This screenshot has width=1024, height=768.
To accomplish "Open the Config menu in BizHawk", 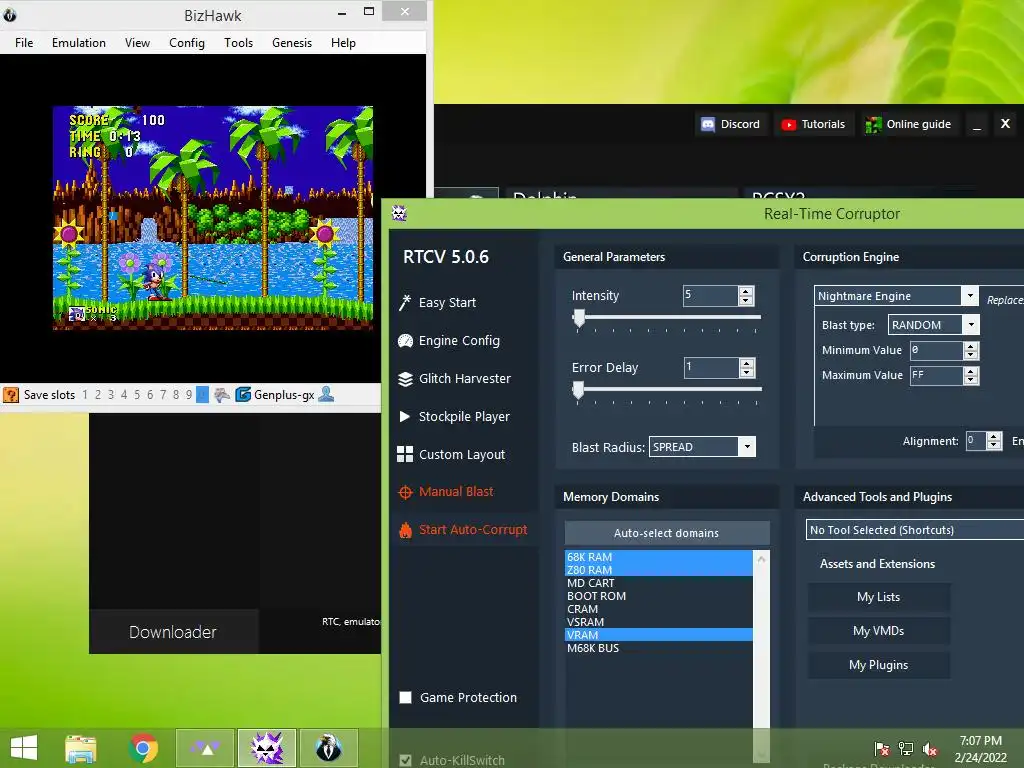I will click(187, 42).
